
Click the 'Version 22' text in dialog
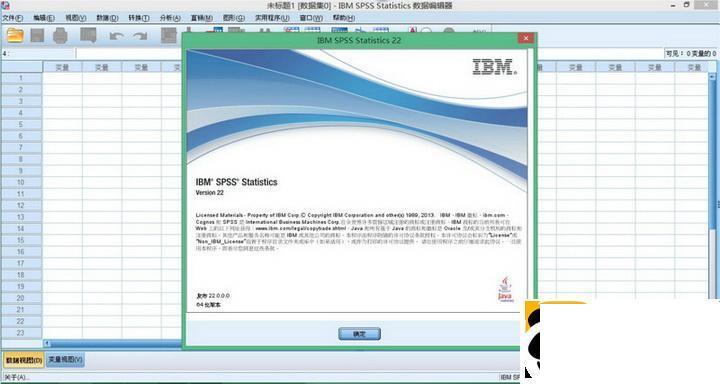(209, 193)
